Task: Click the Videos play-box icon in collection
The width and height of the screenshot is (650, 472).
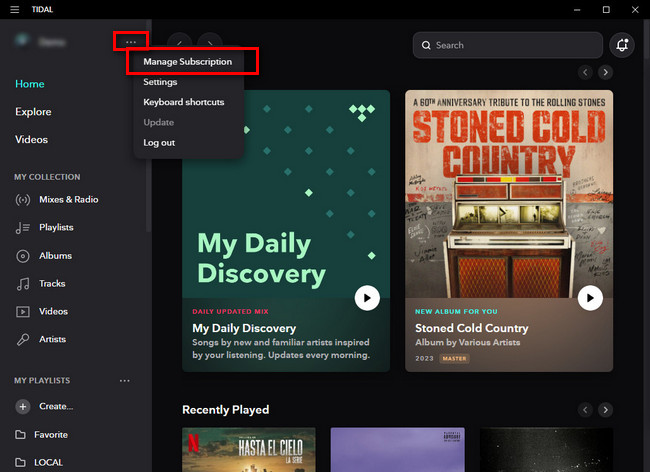Action: (23, 311)
